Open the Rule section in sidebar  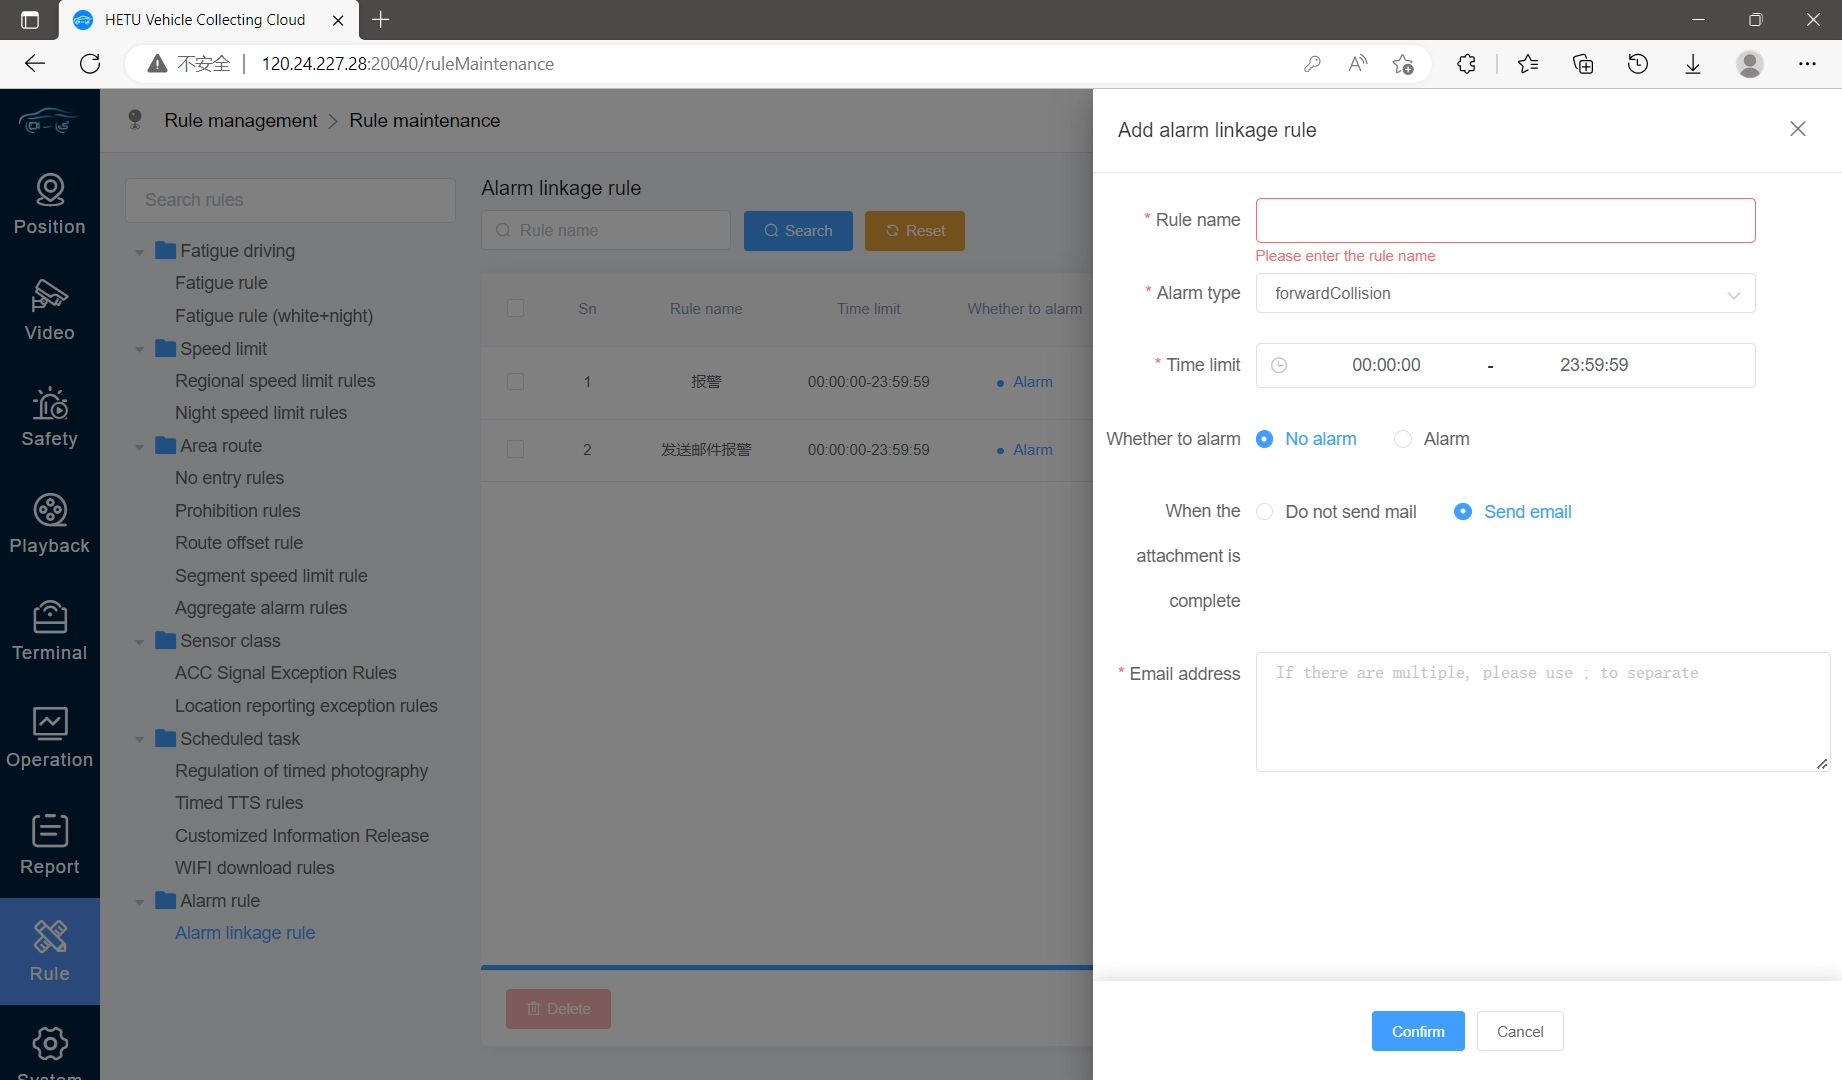pos(49,951)
